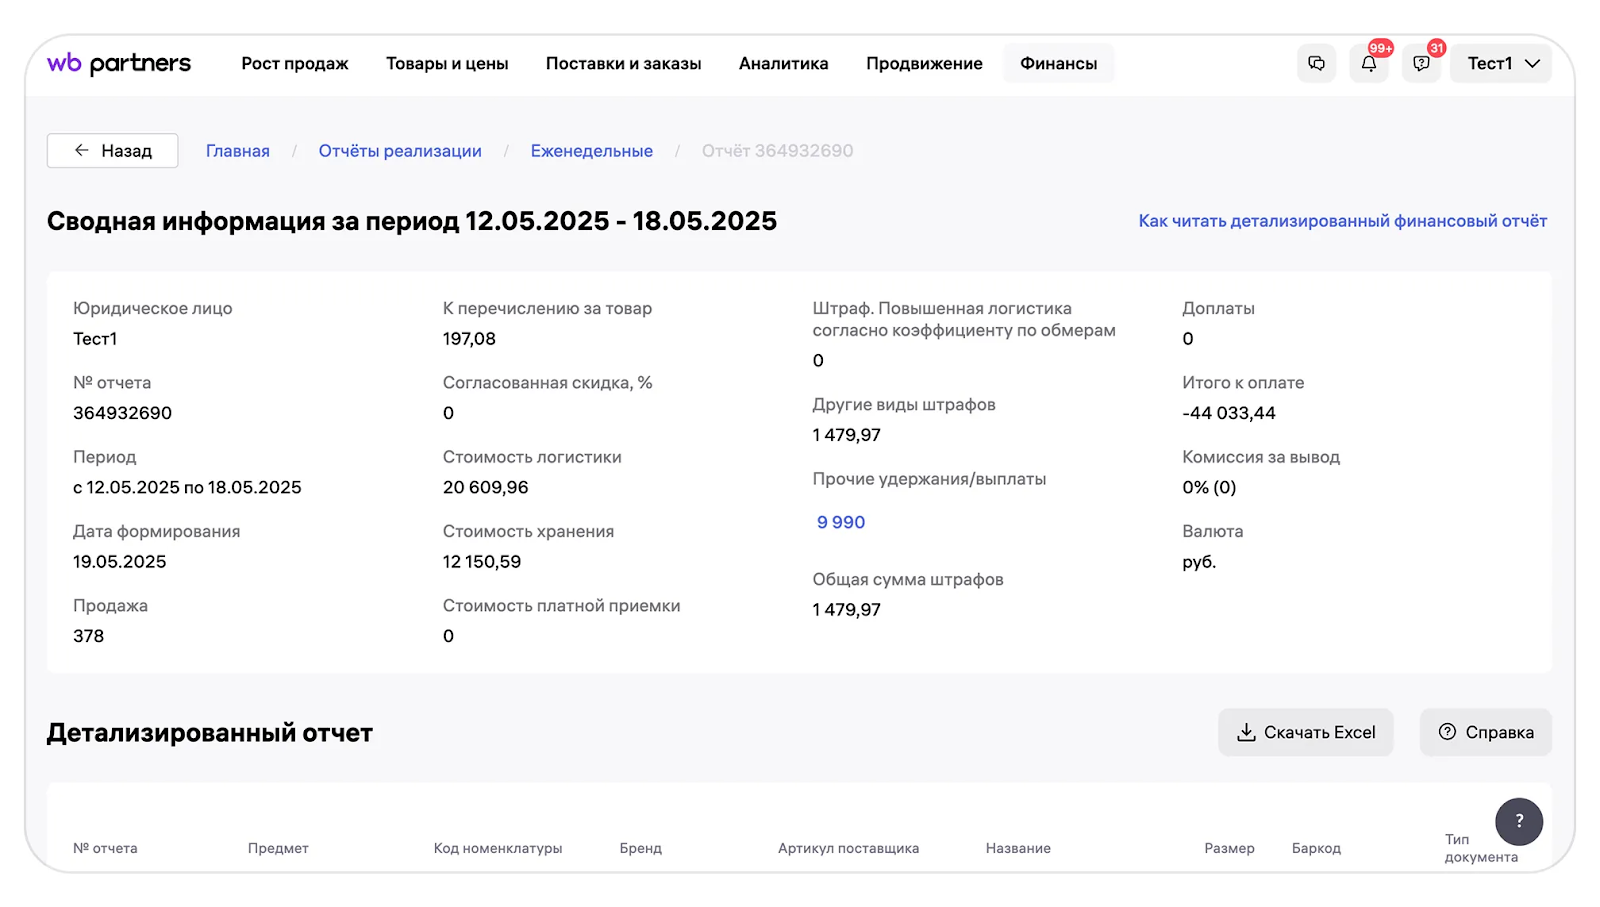Click the Сводная информация за период heading
This screenshot has width=1600, height=907.
coord(412,221)
